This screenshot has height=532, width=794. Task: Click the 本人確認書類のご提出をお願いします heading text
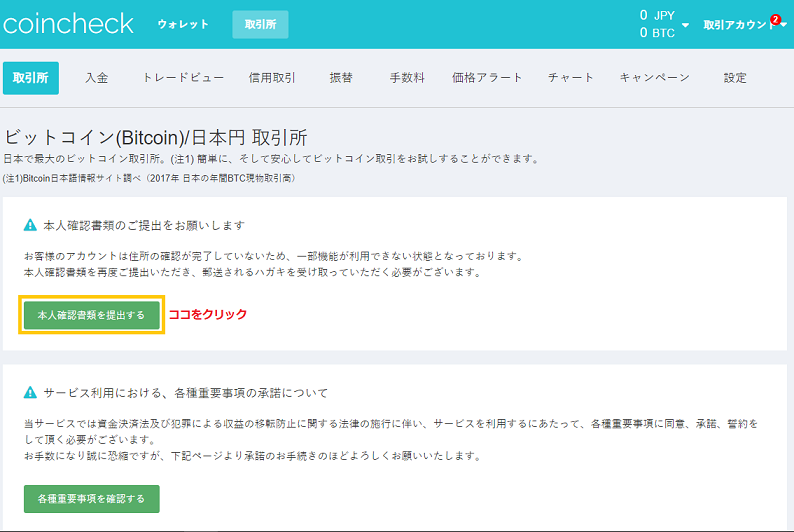point(144,225)
